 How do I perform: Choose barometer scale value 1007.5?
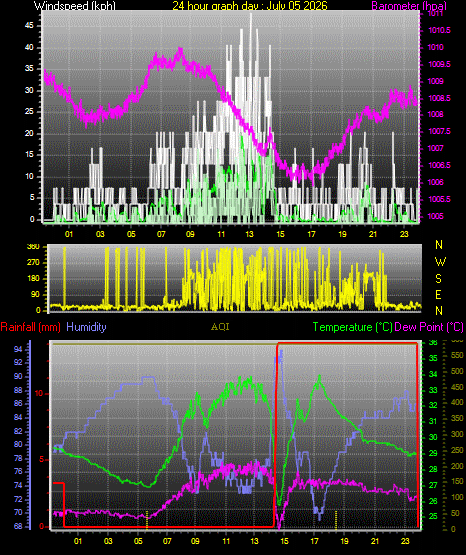439,132
